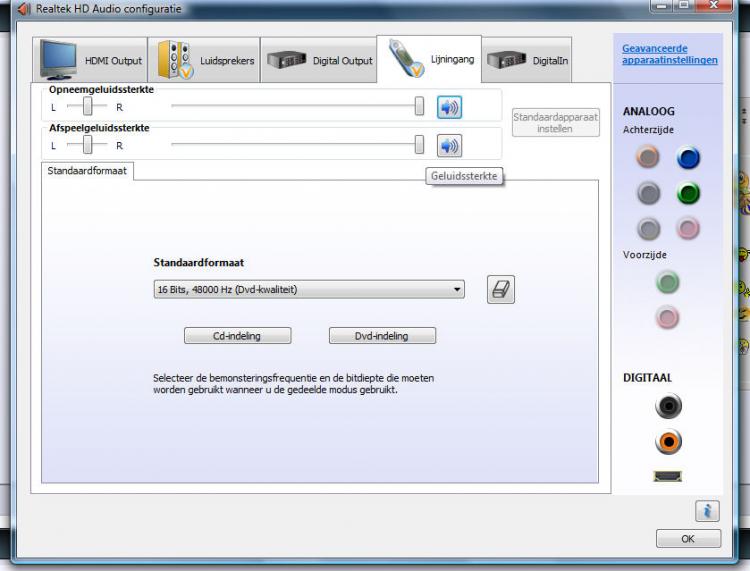Open Geavanceerde apparaatinstellingen link
Viewport: 750px width, 571px height.
[x=669, y=54]
